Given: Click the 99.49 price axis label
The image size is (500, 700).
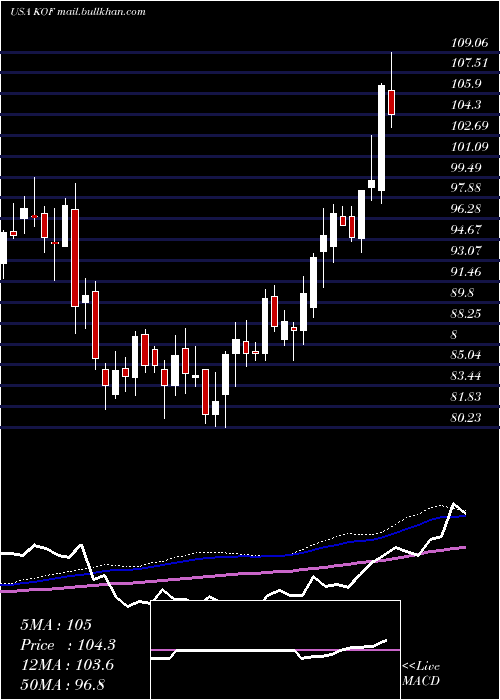Looking at the screenshot, I should [466, 167].
